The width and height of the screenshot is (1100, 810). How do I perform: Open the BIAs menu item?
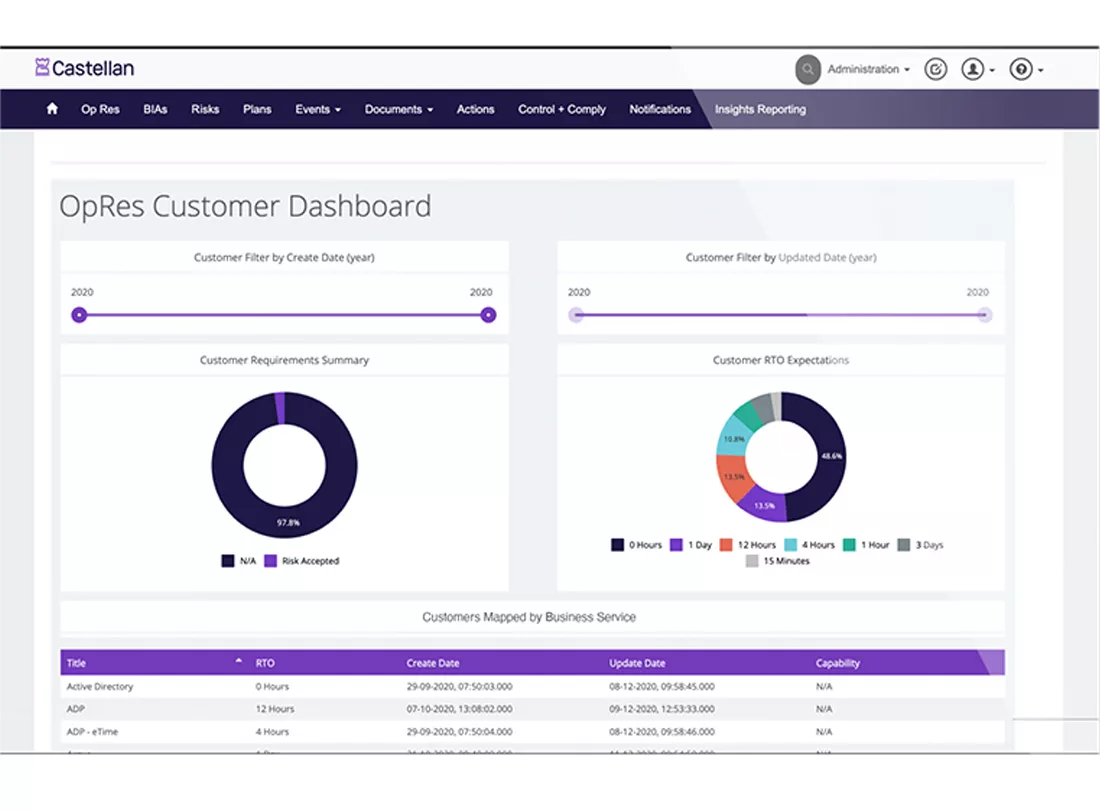pos(155,109)
